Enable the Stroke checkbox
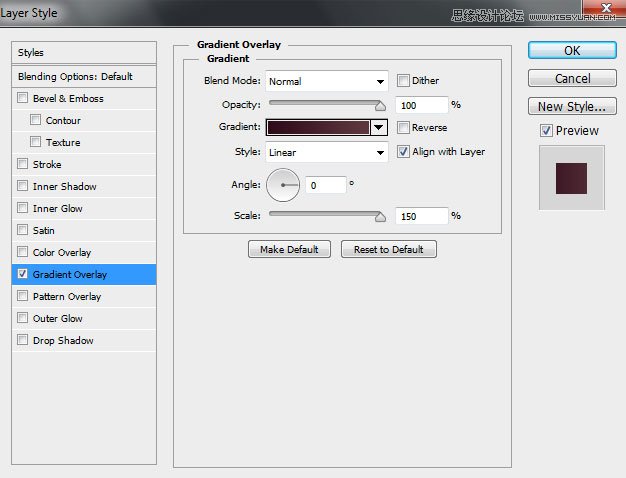Screen dimensions: 626x478 23,164
